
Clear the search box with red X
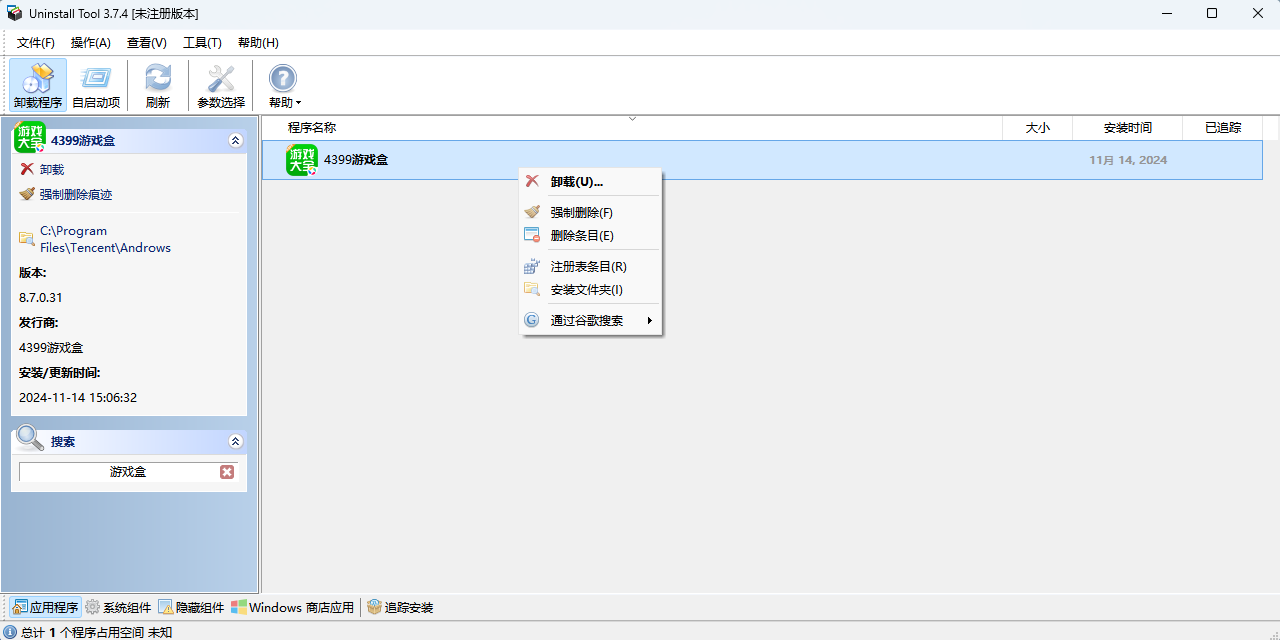(227, 472)
